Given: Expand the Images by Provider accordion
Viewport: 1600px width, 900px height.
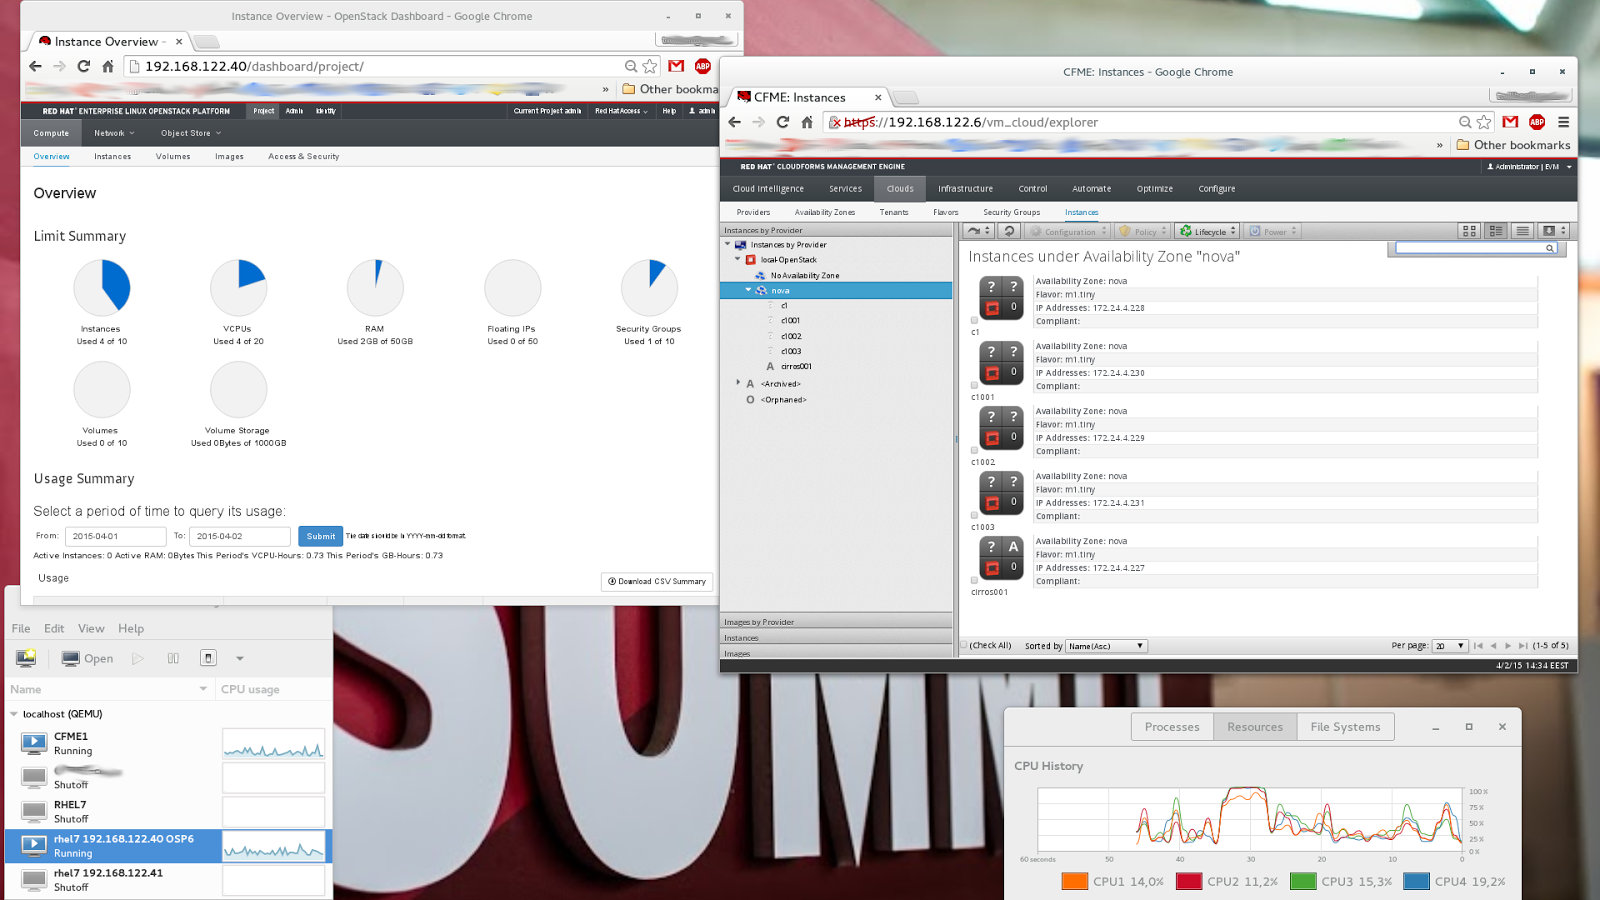Looking at the screenshot, I should (x=836, y=622).
